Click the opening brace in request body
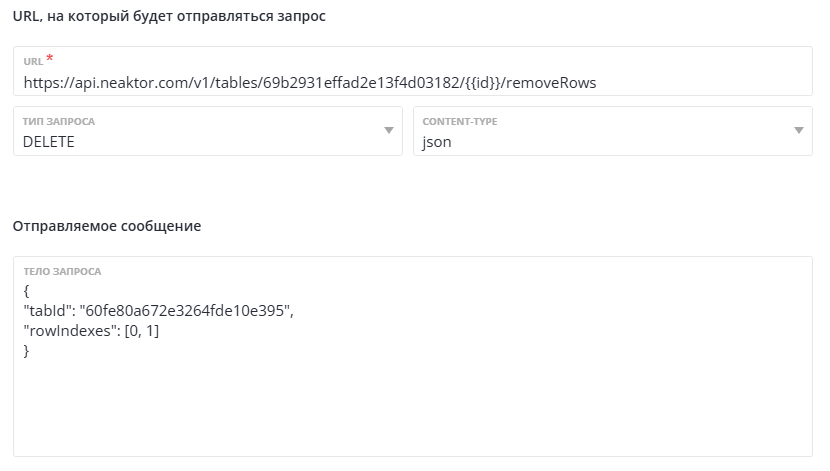The height and width of the screenshot is (471, 830). 26,291
